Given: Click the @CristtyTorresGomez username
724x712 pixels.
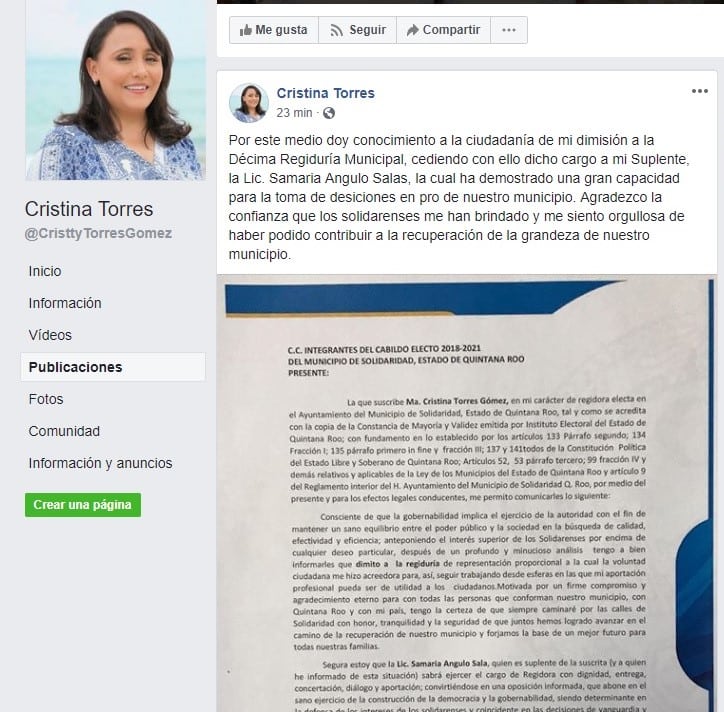Looking at the screenshot, I should [x=98, y=233].
